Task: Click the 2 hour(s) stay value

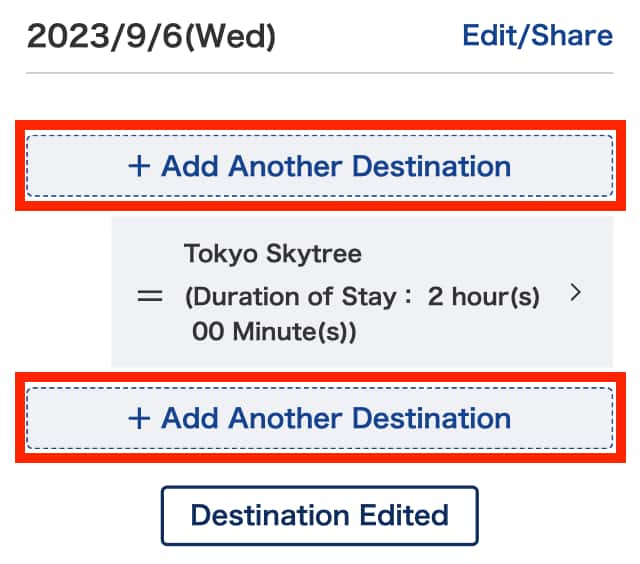Action: (483, 297)
